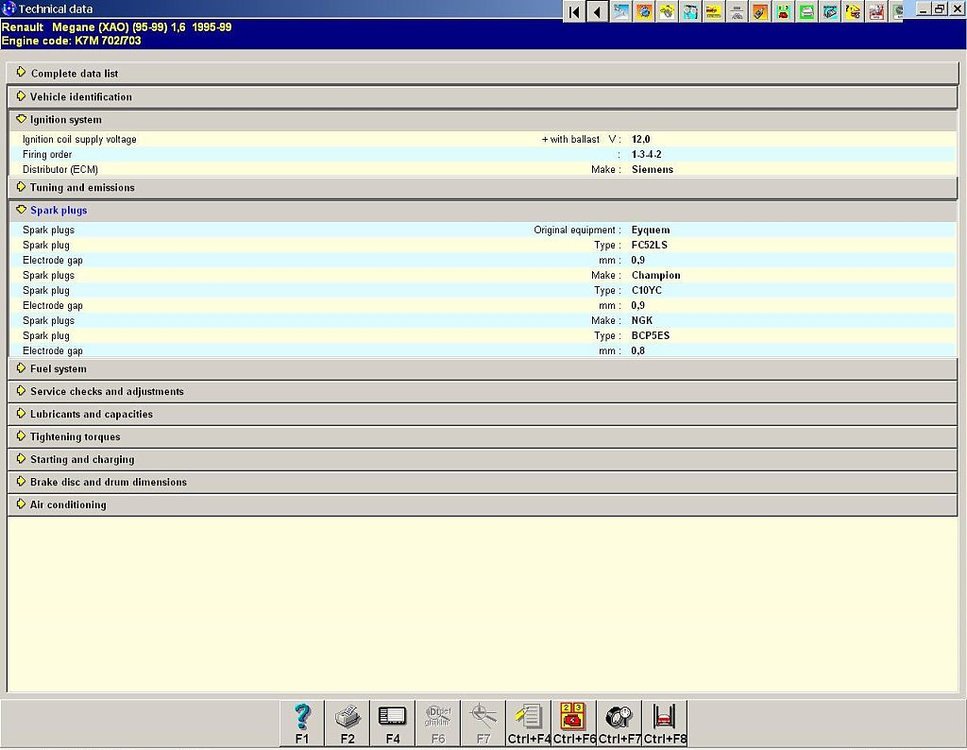
Task: Click the Renault Megane (XAO) vehicle title
Action: coord(117,27)
